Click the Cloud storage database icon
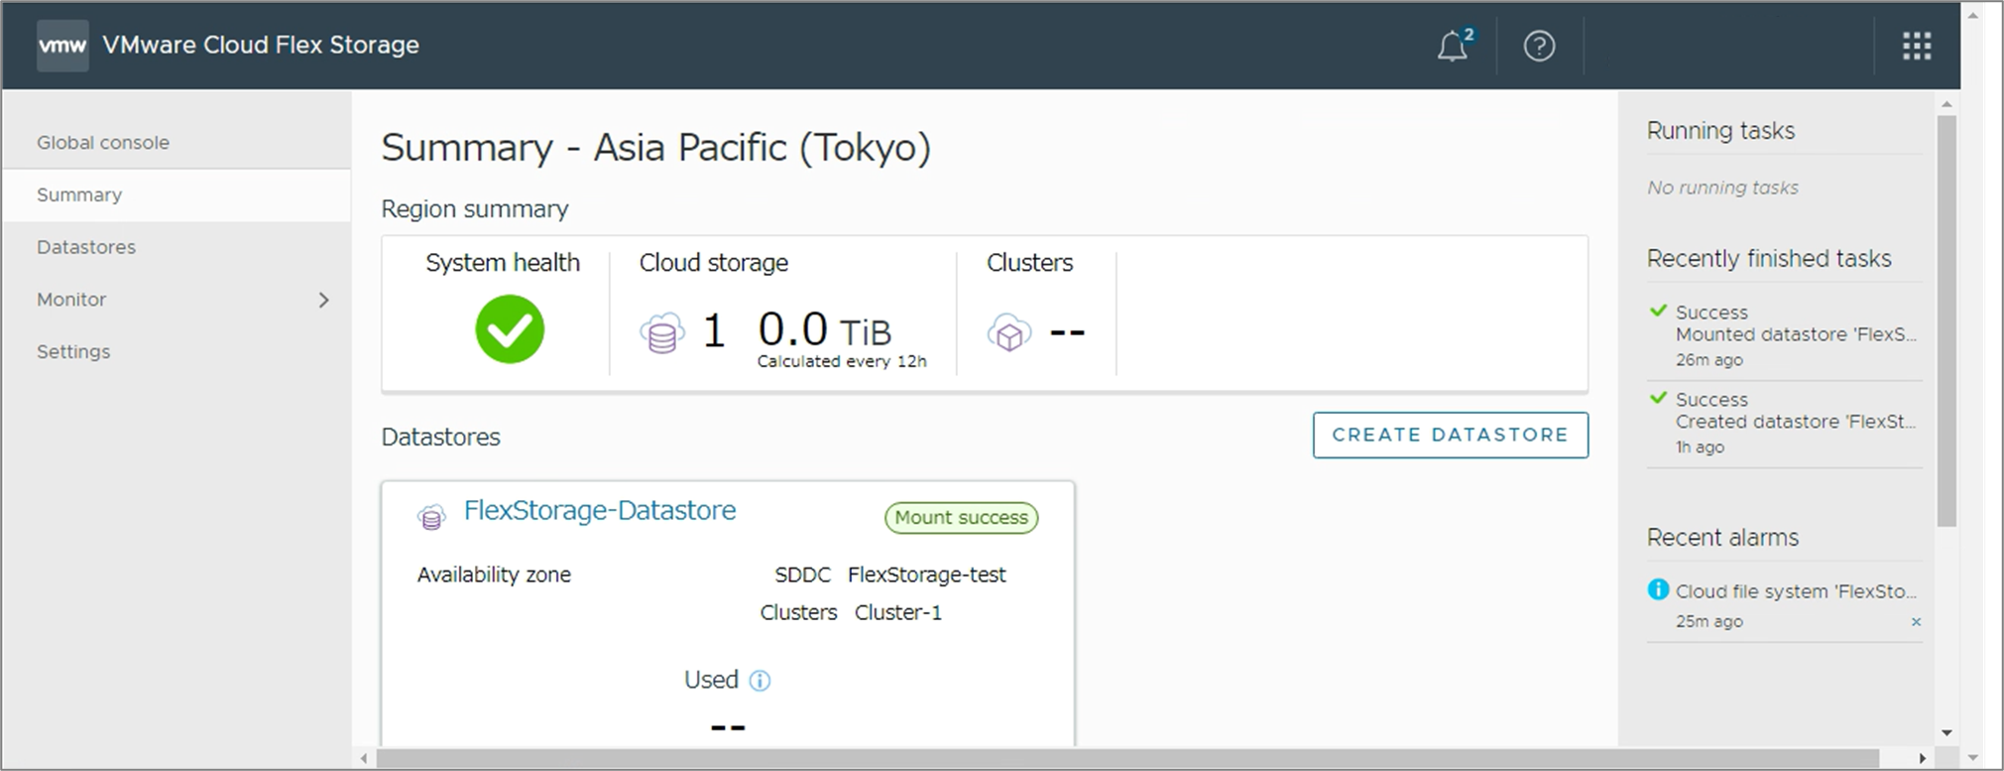The height and width of the screenshot is (771, 2004). [662, 333]
